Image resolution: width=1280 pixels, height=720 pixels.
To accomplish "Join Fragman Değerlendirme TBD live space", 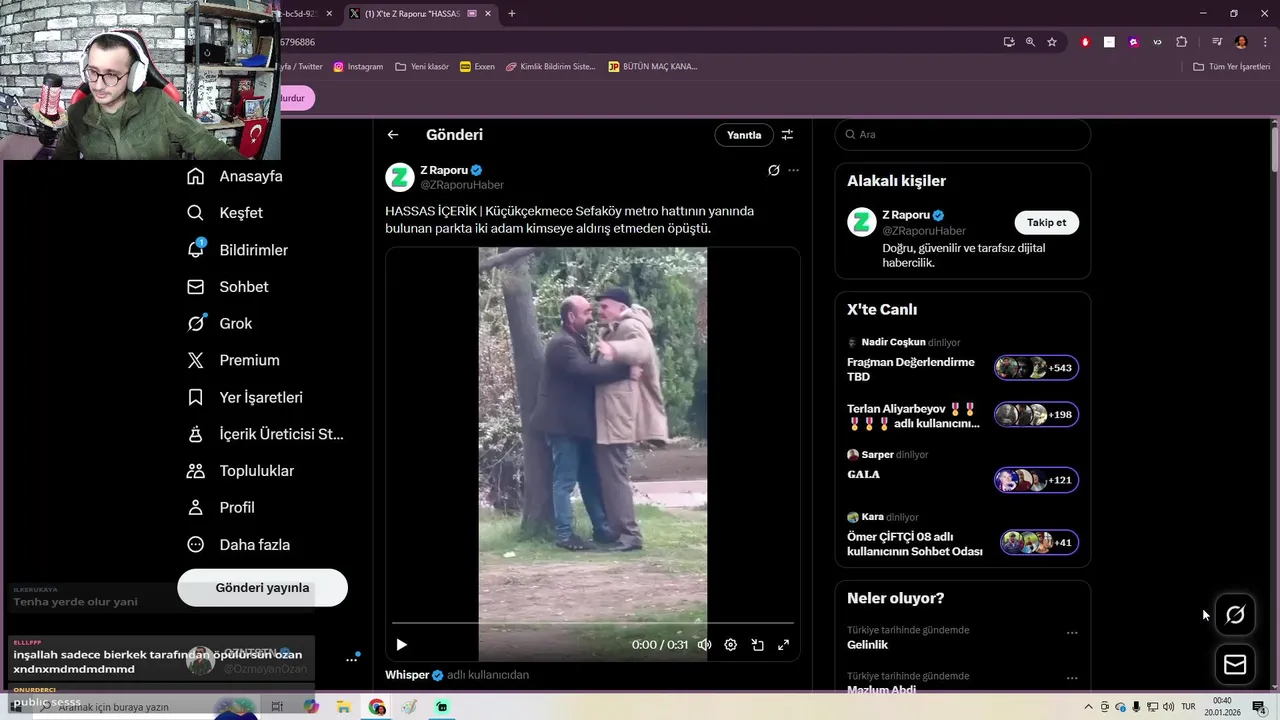I will (x=911, y=369).
